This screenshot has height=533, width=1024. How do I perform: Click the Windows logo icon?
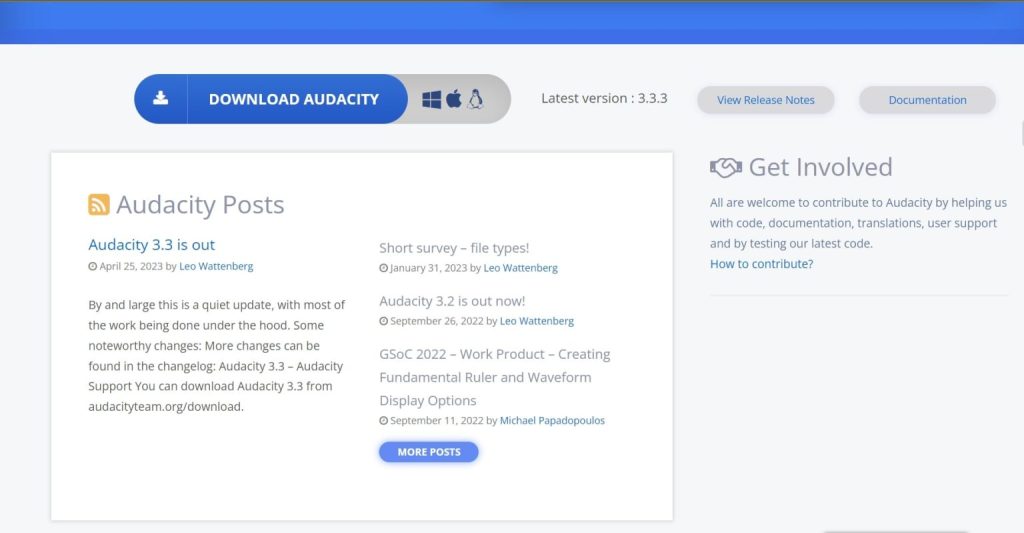(432, 99)
